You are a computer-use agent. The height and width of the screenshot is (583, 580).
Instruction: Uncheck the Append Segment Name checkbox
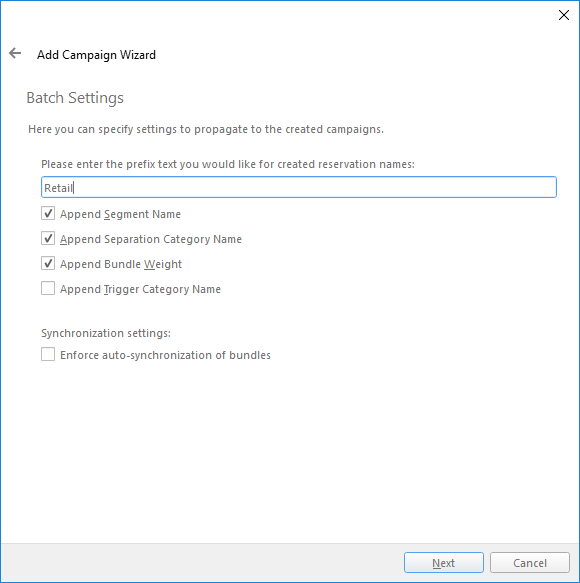tap(48, 213)
